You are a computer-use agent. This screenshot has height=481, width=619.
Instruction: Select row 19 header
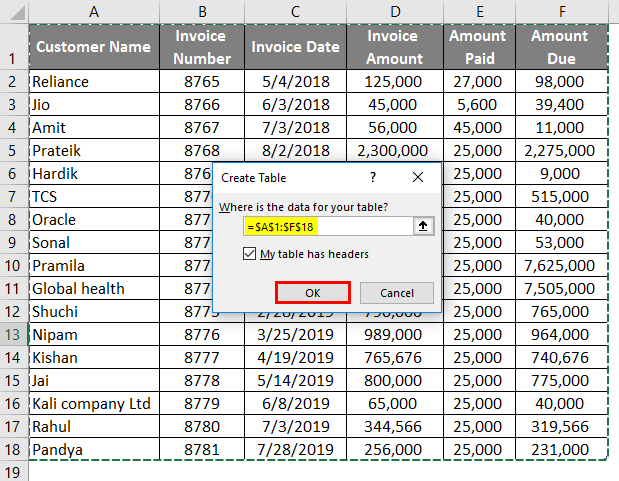(x=14, y=472)
